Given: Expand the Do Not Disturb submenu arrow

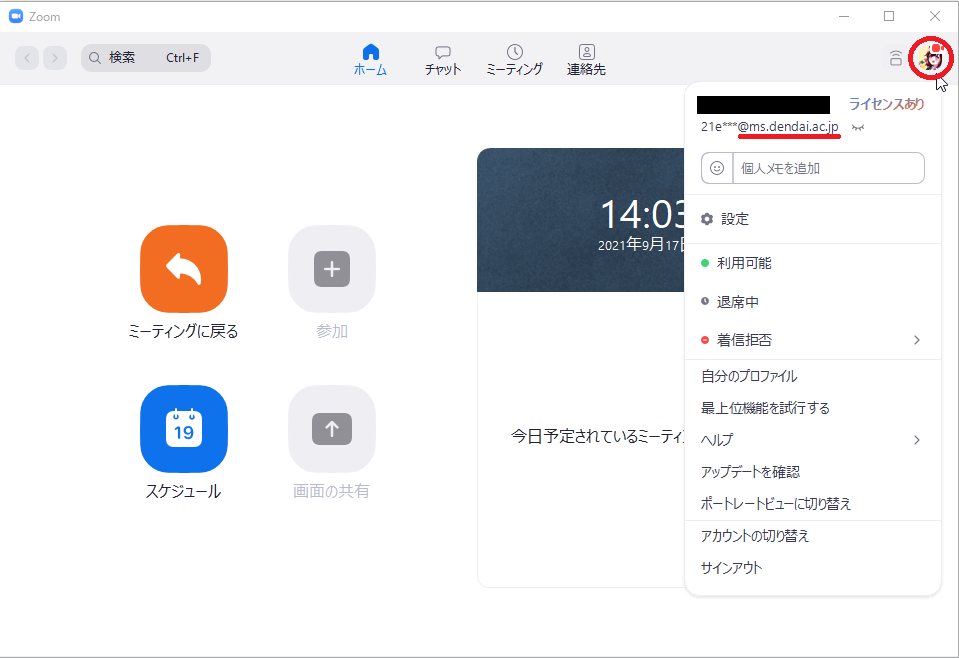Looking at the screenshot, I should [917, 340].
